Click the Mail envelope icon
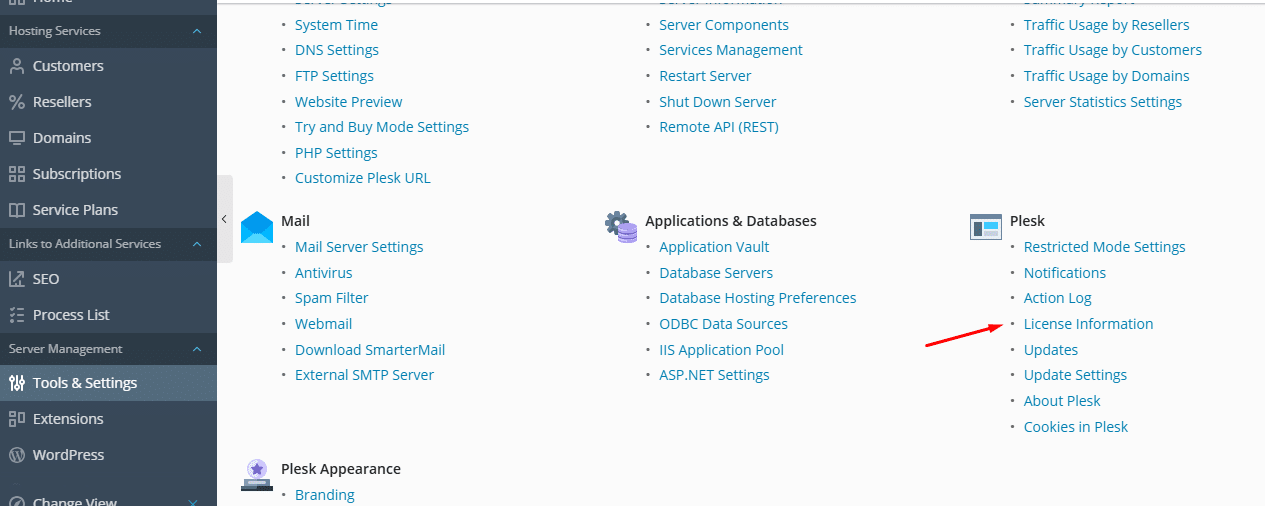 [257, 227]
